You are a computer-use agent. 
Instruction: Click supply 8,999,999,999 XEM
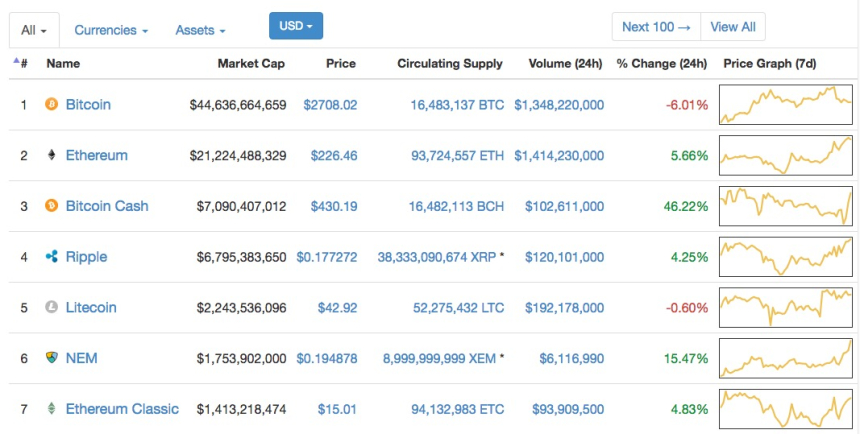[439, 358]
